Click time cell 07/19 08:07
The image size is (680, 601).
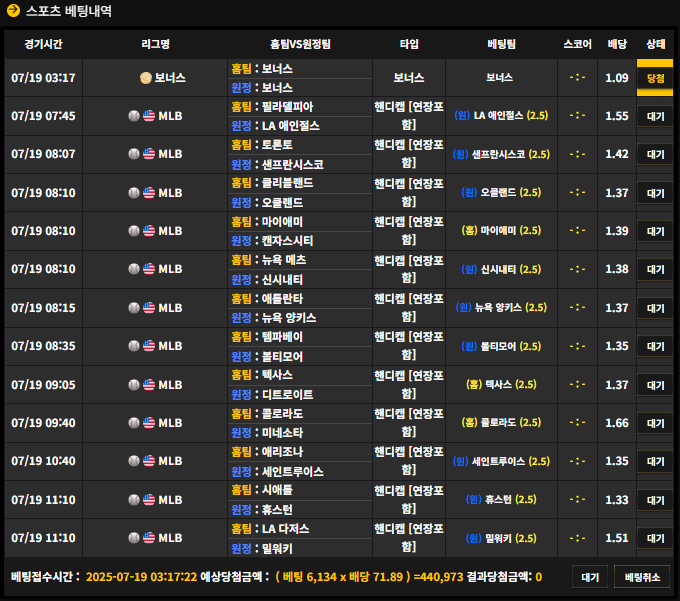(43, 154)
